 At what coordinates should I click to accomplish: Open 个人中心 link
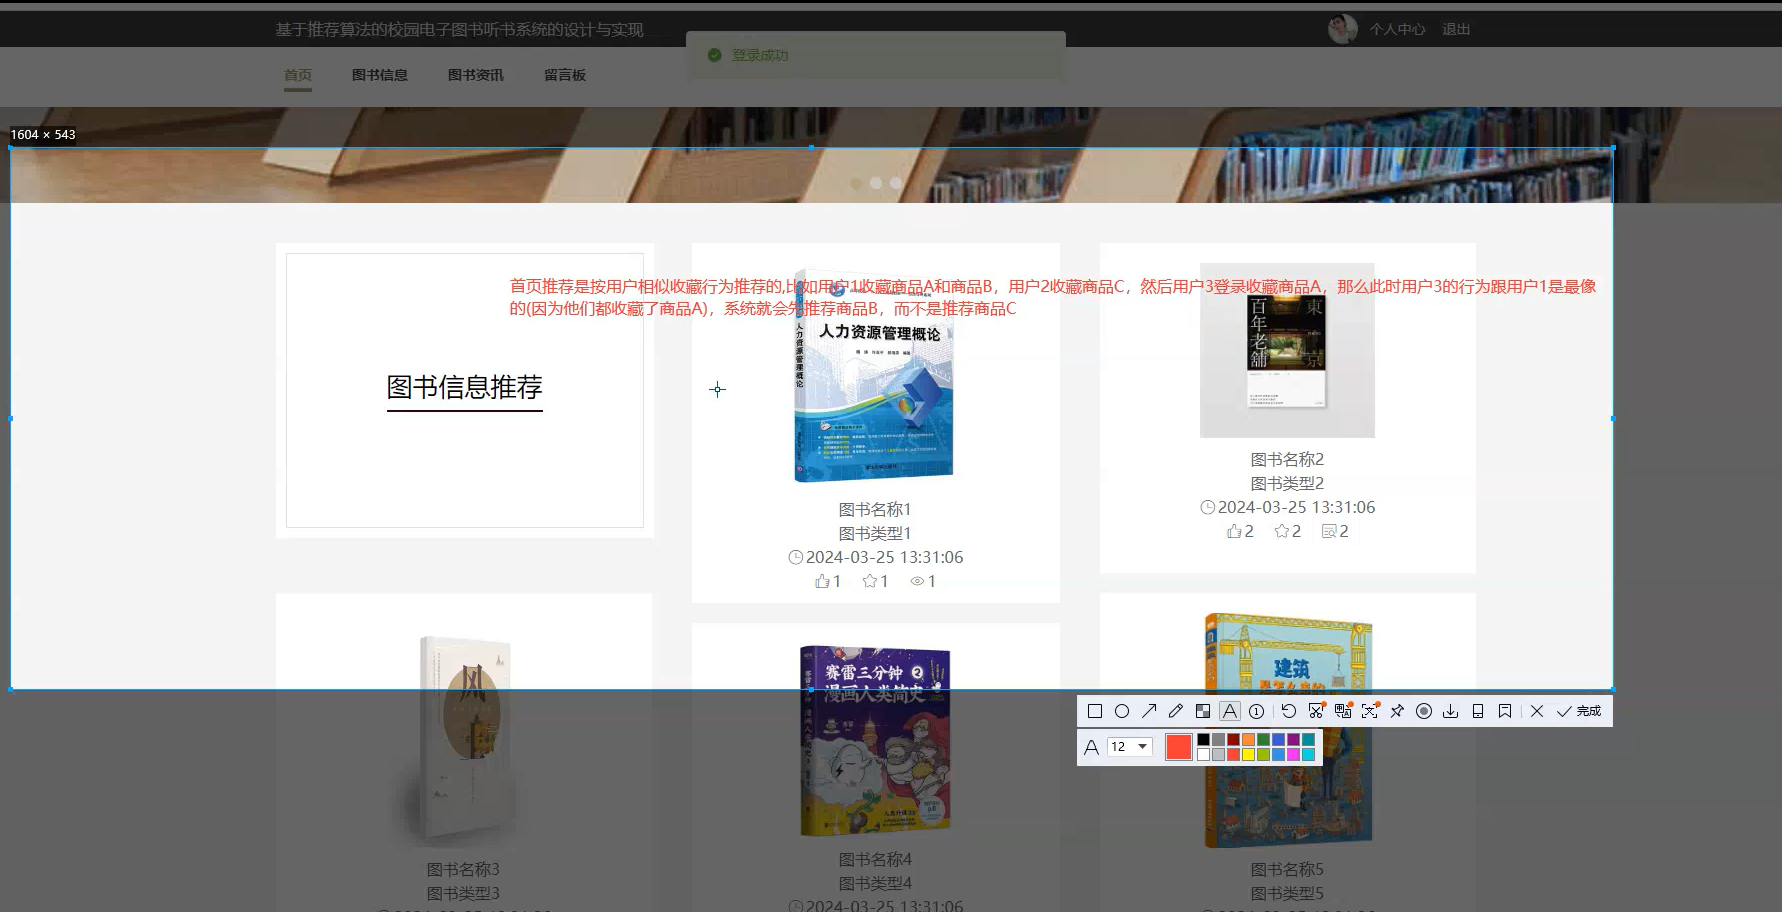click(x=1398, y=29)
